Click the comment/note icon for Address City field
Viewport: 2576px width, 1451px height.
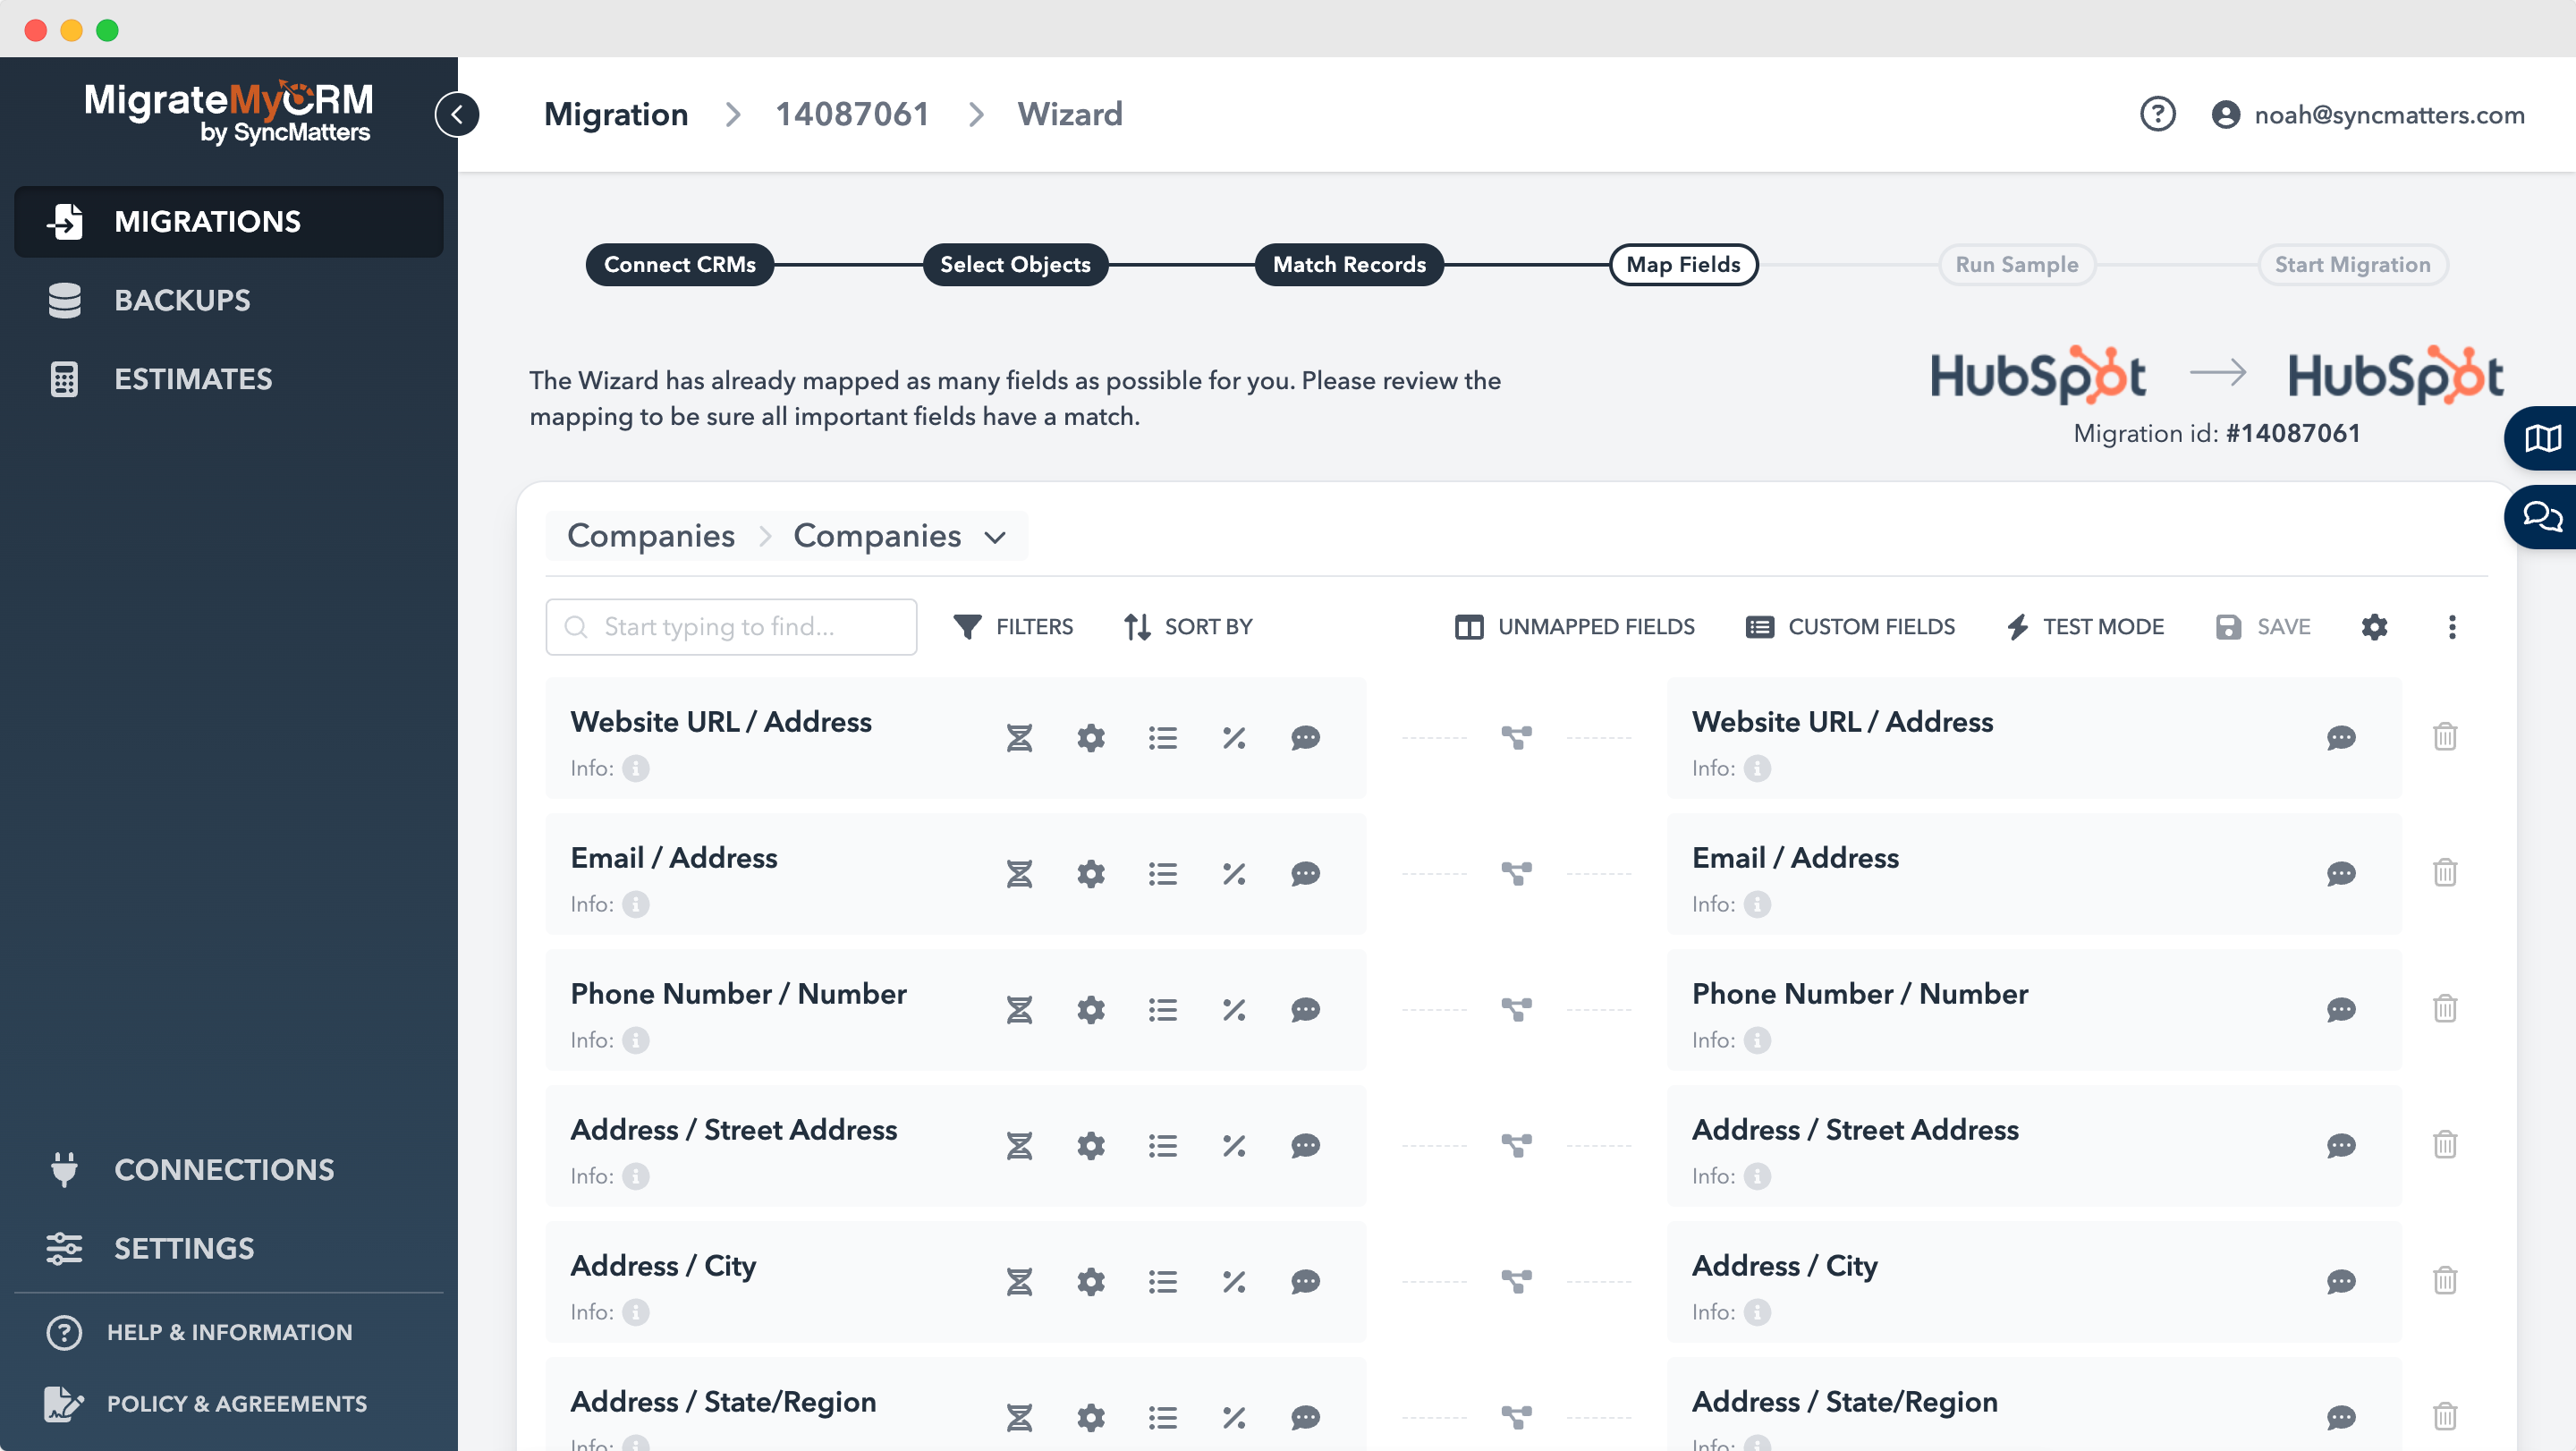[x=1306, y=1281]
